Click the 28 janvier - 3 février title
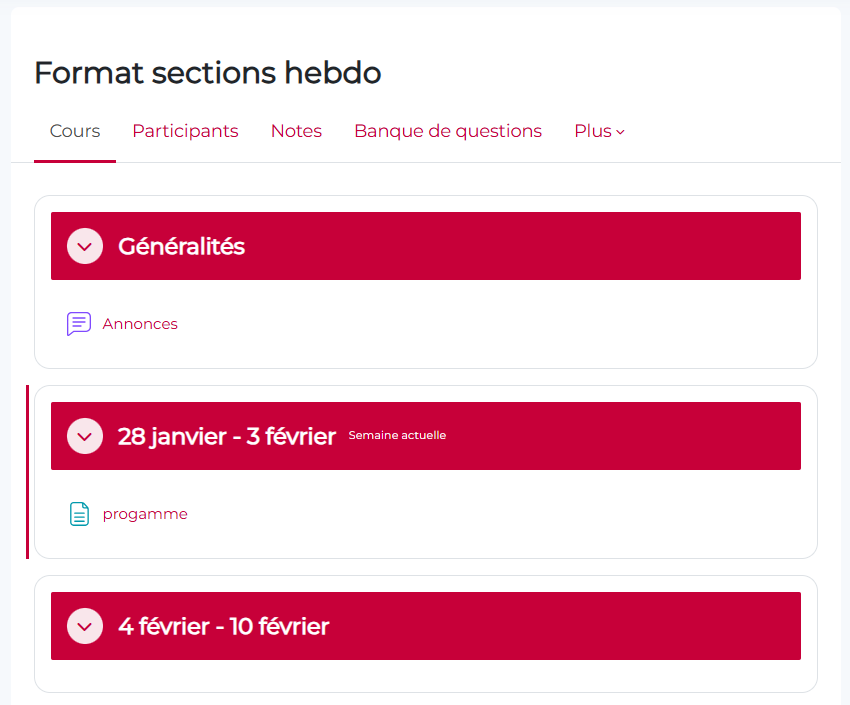 pos(226,436)
